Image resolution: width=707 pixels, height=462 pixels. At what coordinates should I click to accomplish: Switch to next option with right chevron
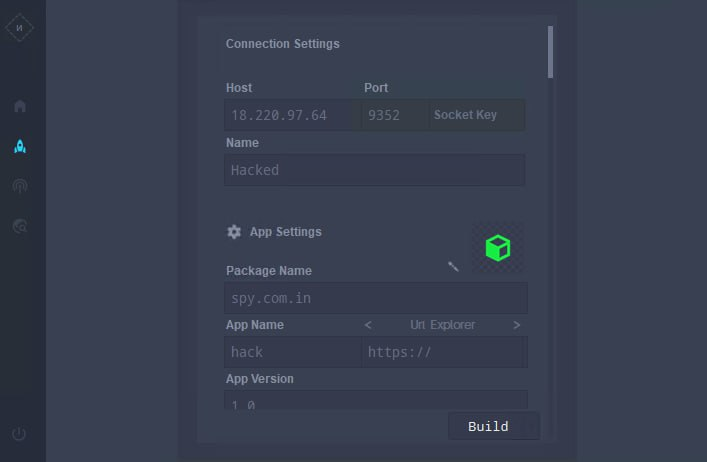[517, 325]
